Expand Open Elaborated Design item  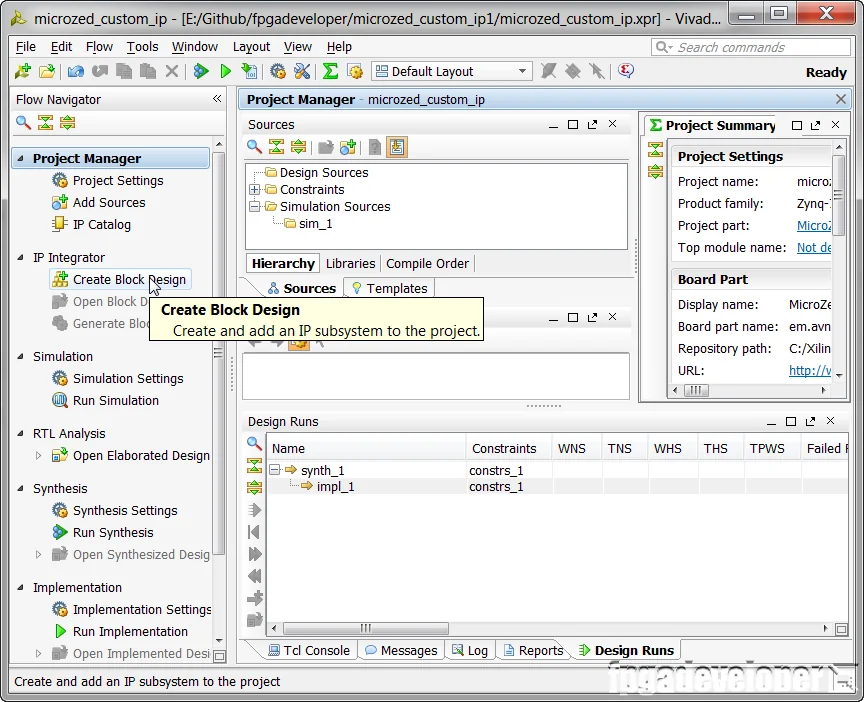tap(38, 456)
